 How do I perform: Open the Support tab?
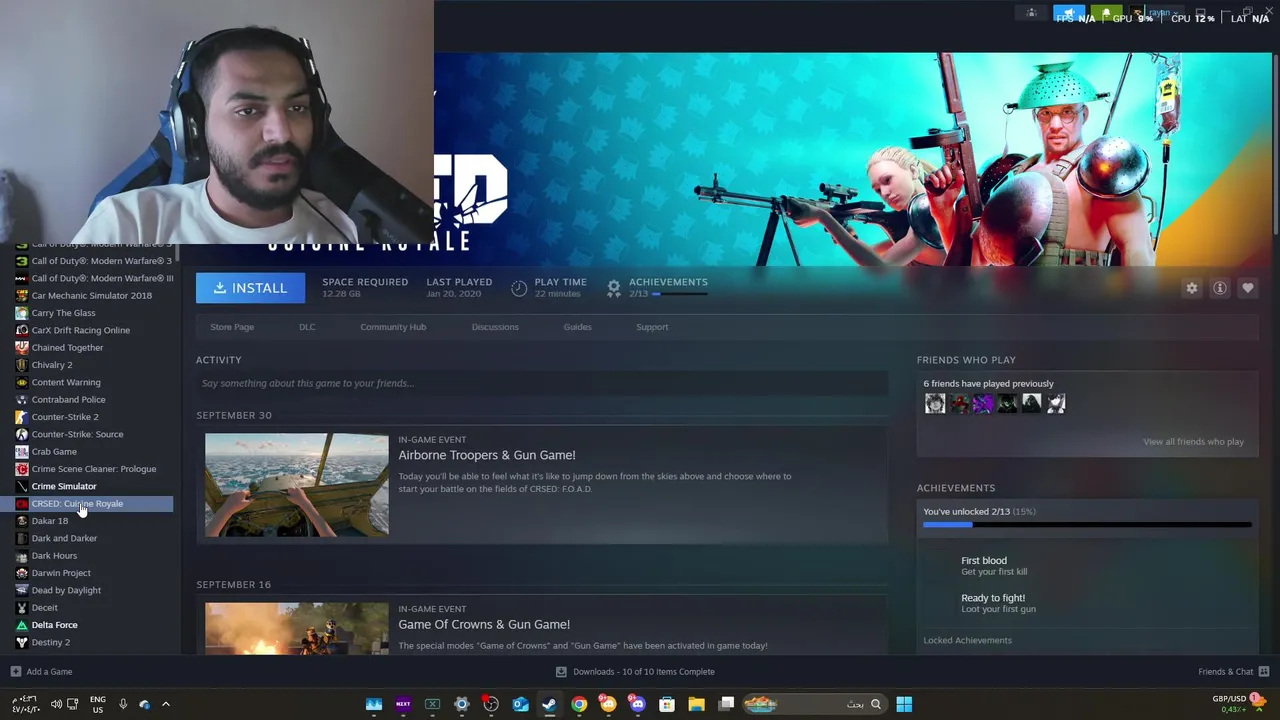(x=652, y=327)
